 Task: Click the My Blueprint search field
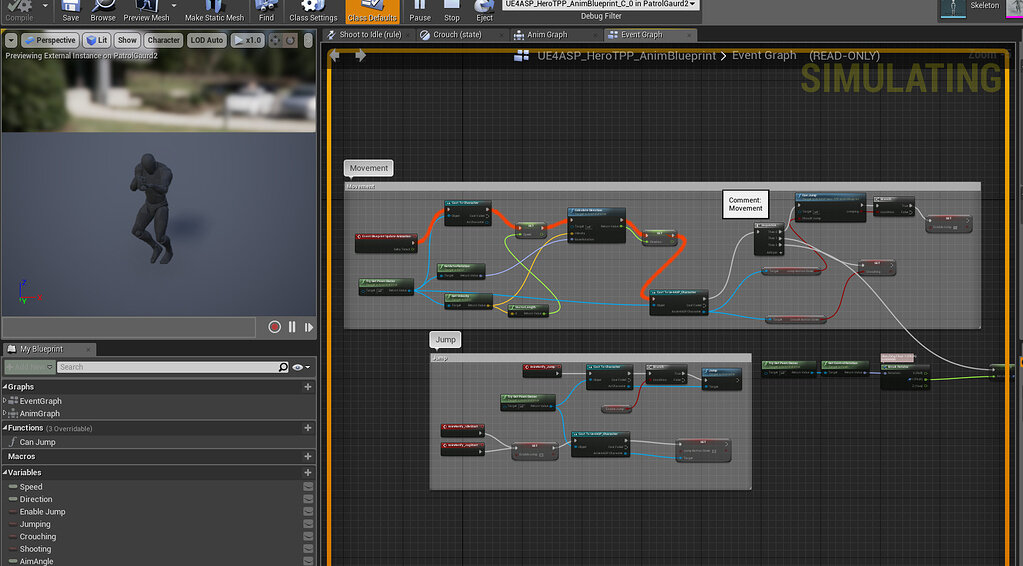[170, 367]
